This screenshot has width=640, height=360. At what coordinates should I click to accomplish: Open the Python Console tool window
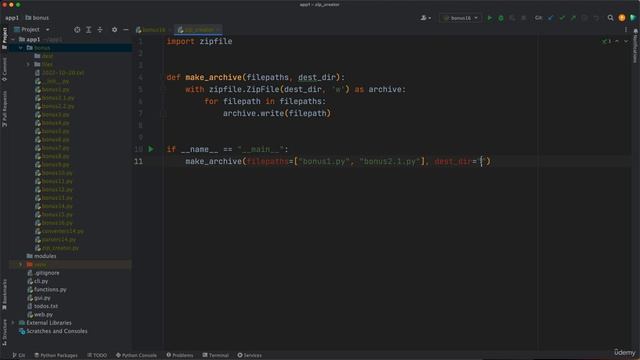136,356
